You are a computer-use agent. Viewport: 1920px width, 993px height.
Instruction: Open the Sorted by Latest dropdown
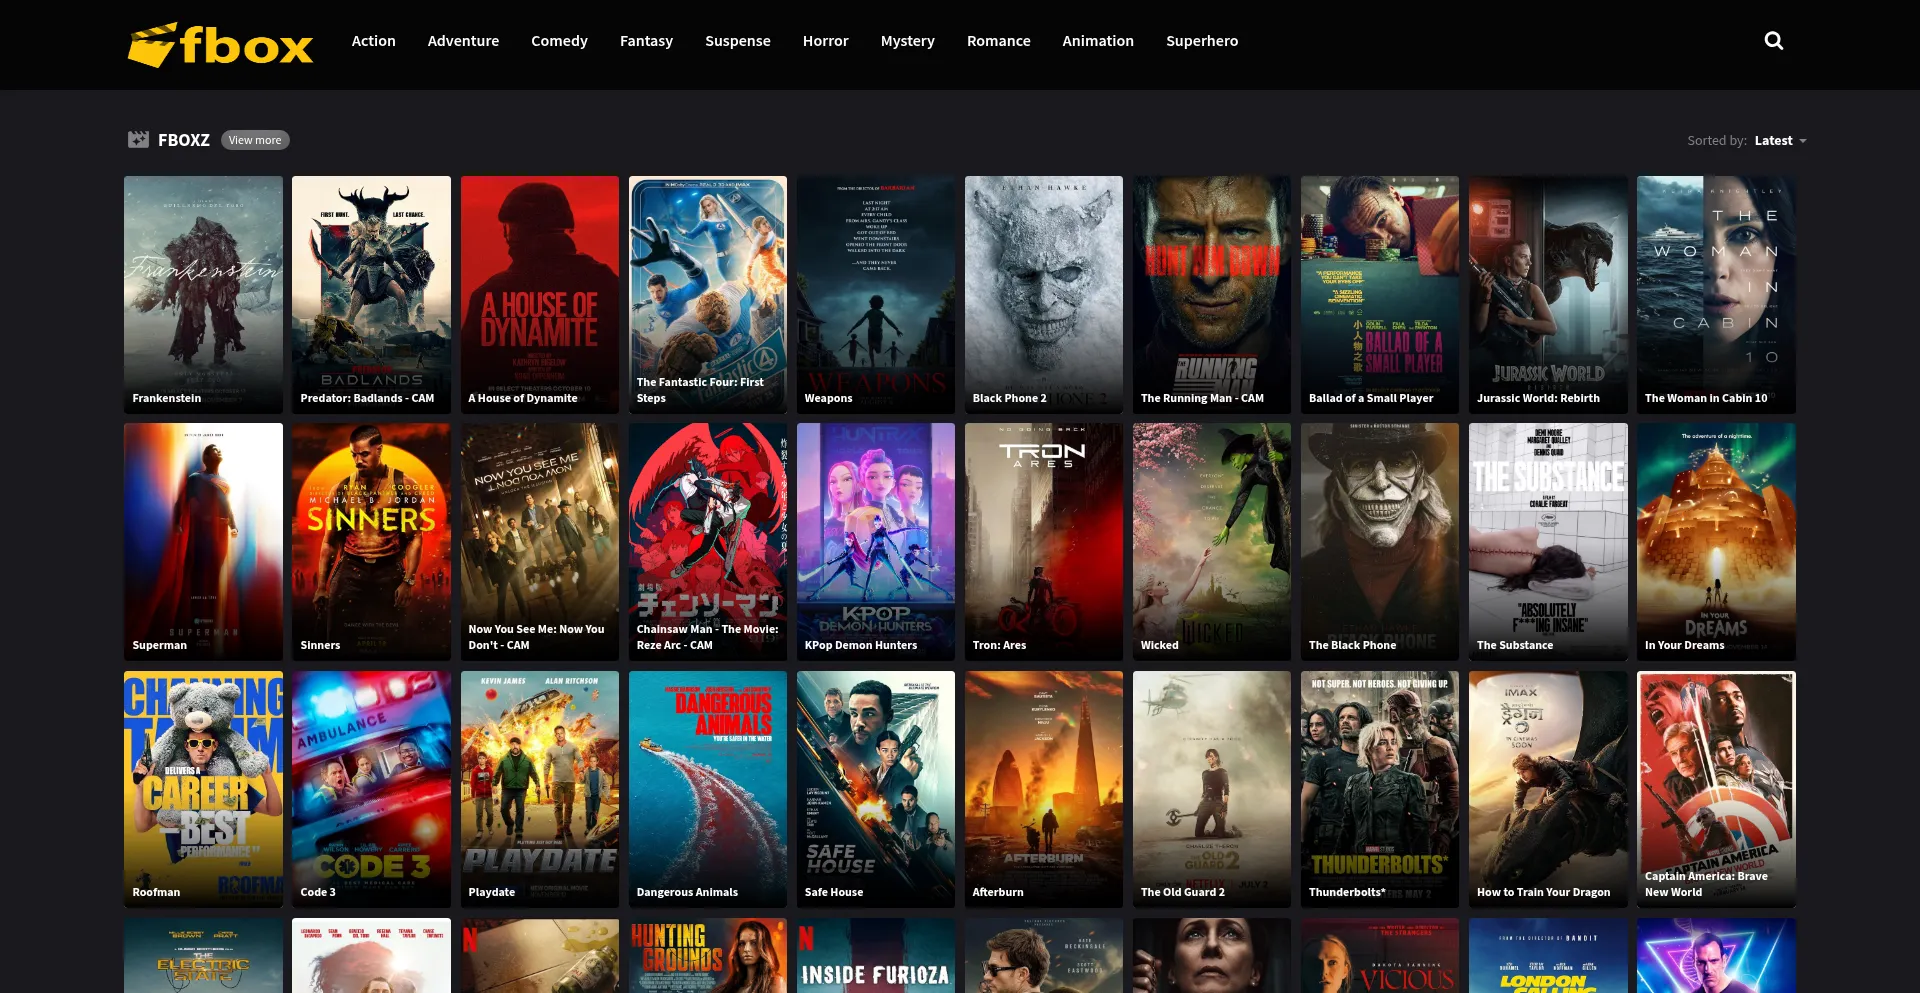[1779, 141]
